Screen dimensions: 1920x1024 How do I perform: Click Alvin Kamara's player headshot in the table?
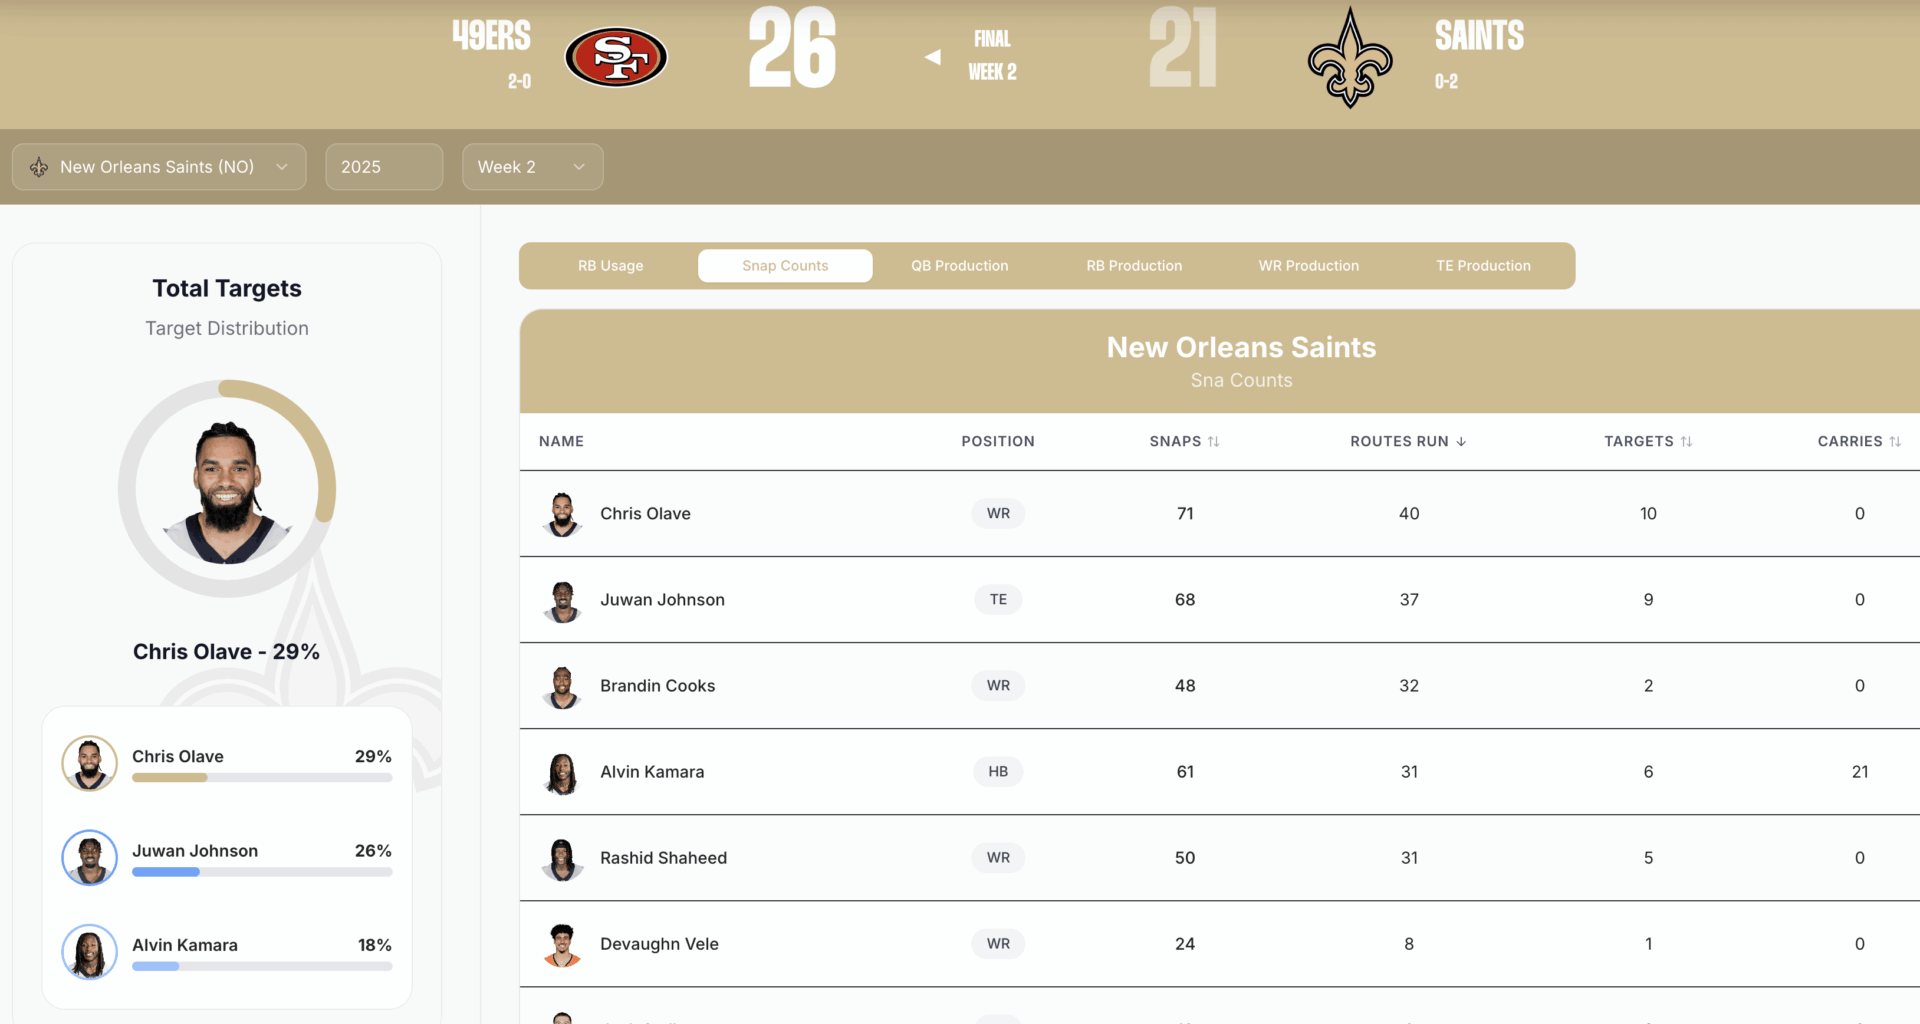coord(562,771)
